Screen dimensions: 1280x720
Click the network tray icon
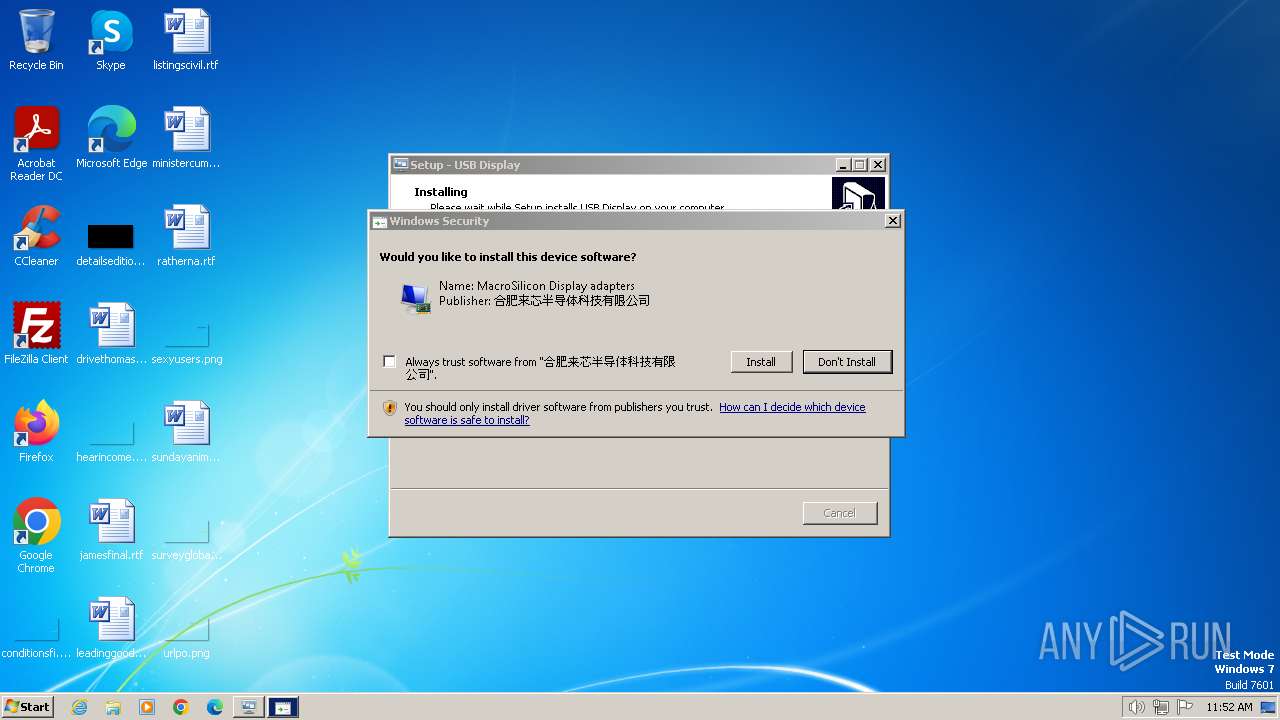1161,707
